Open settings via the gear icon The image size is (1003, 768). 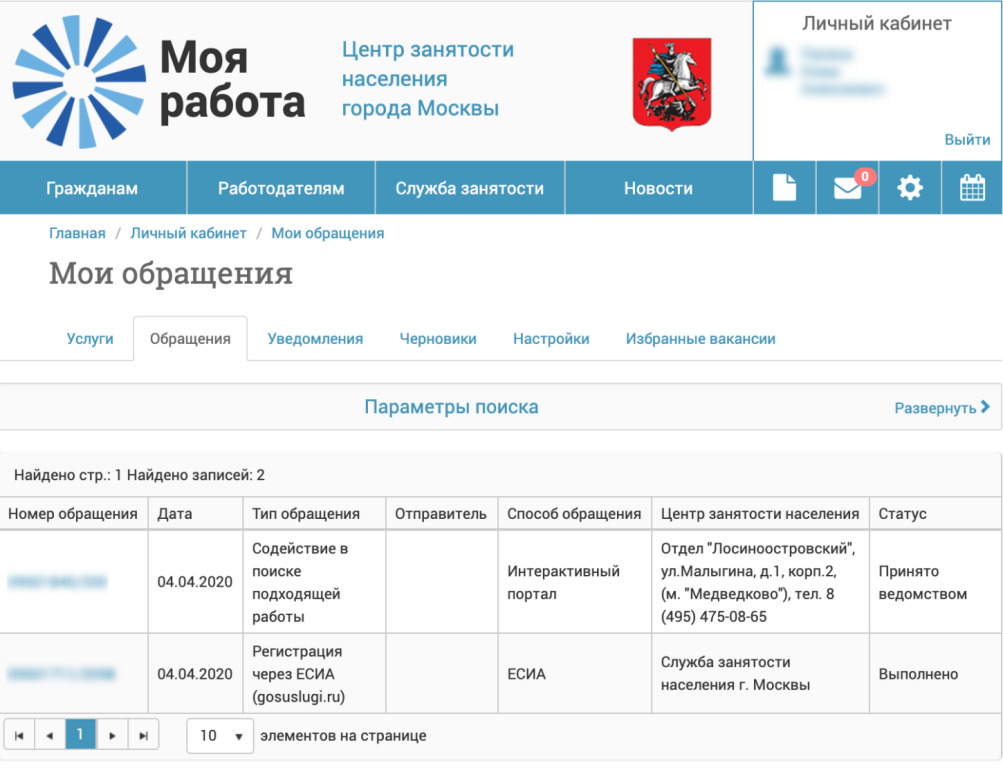(x=910, y=188)
